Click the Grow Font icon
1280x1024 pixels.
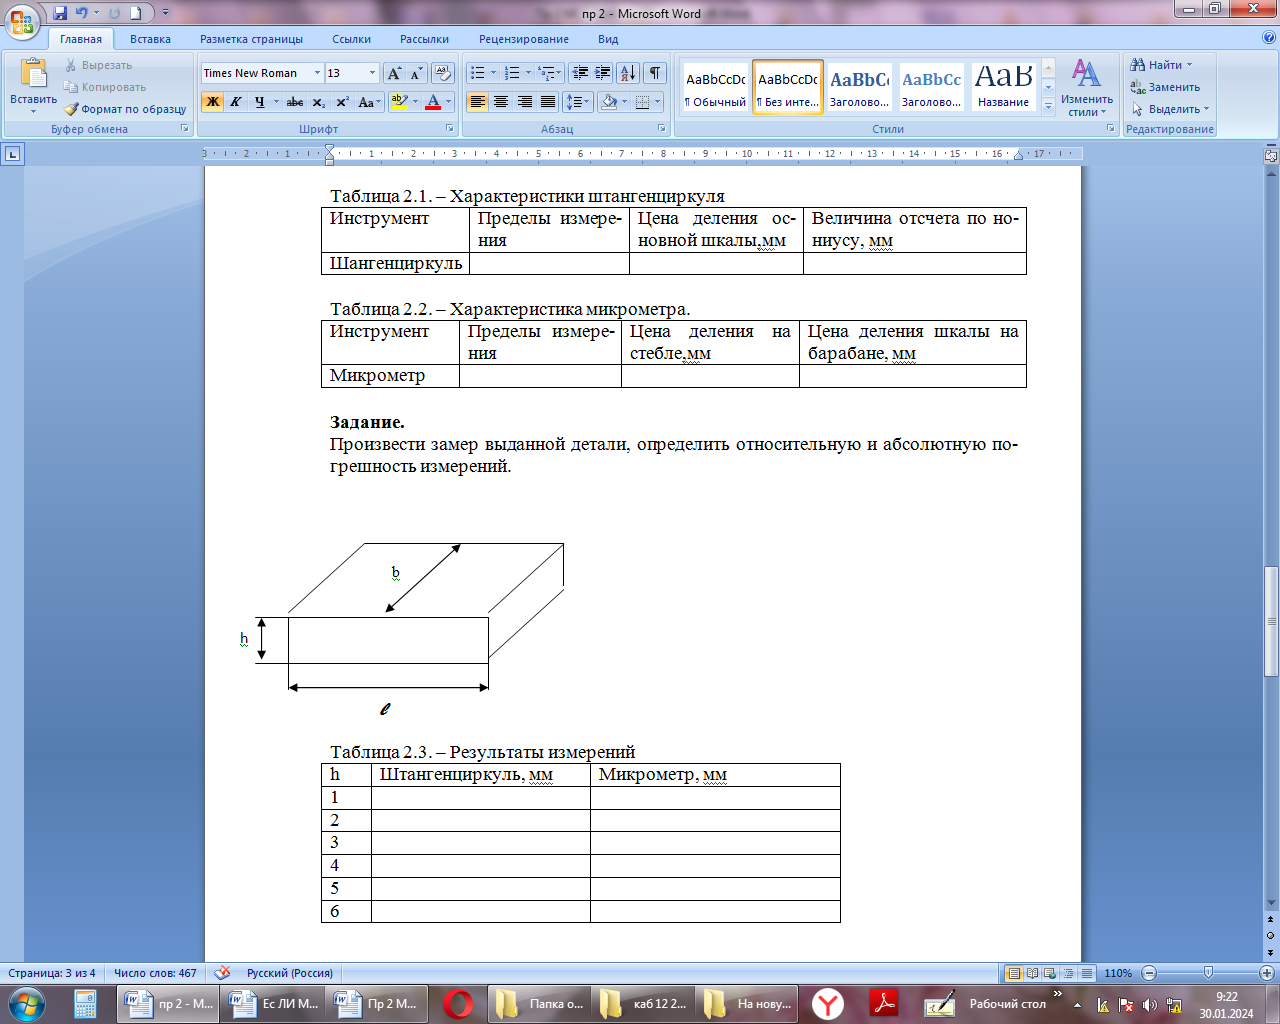tap(394, 73)
